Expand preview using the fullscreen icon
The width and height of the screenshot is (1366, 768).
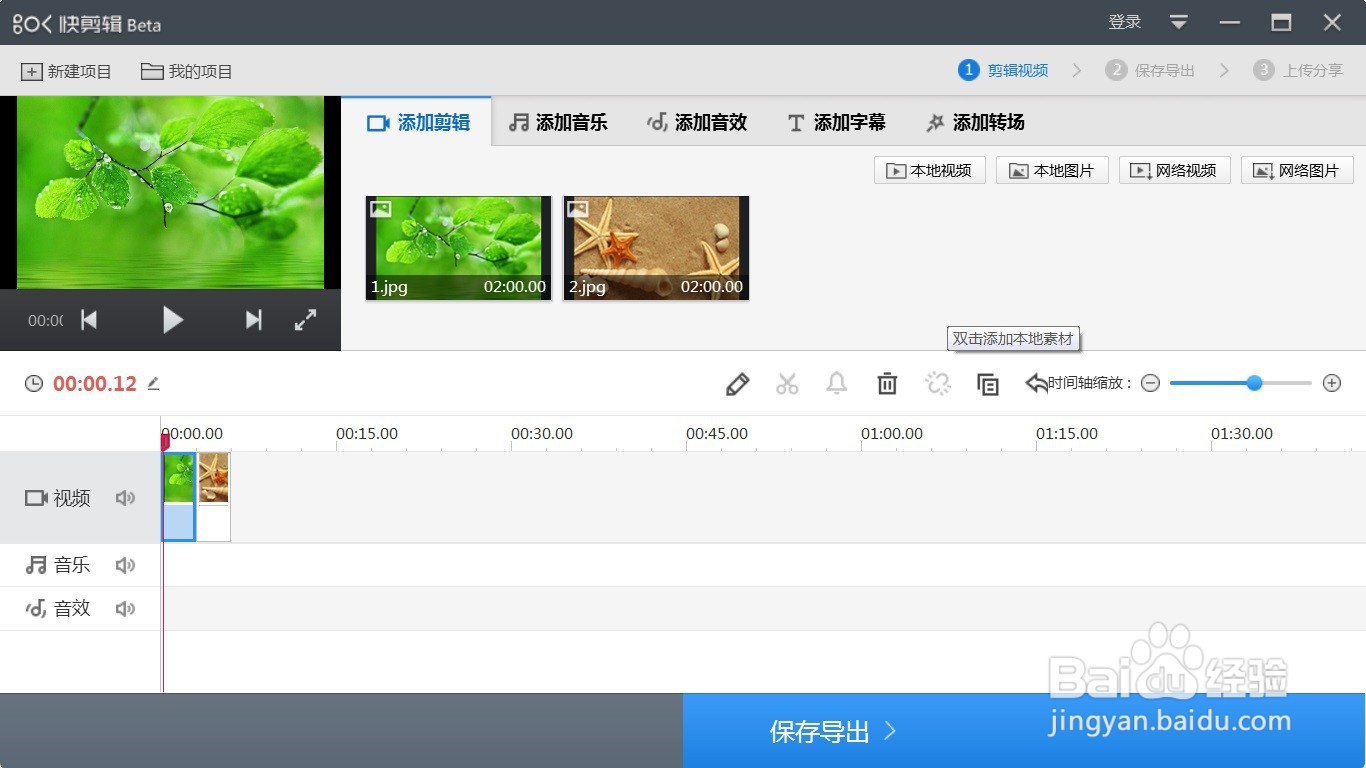(x=305, y=319)
